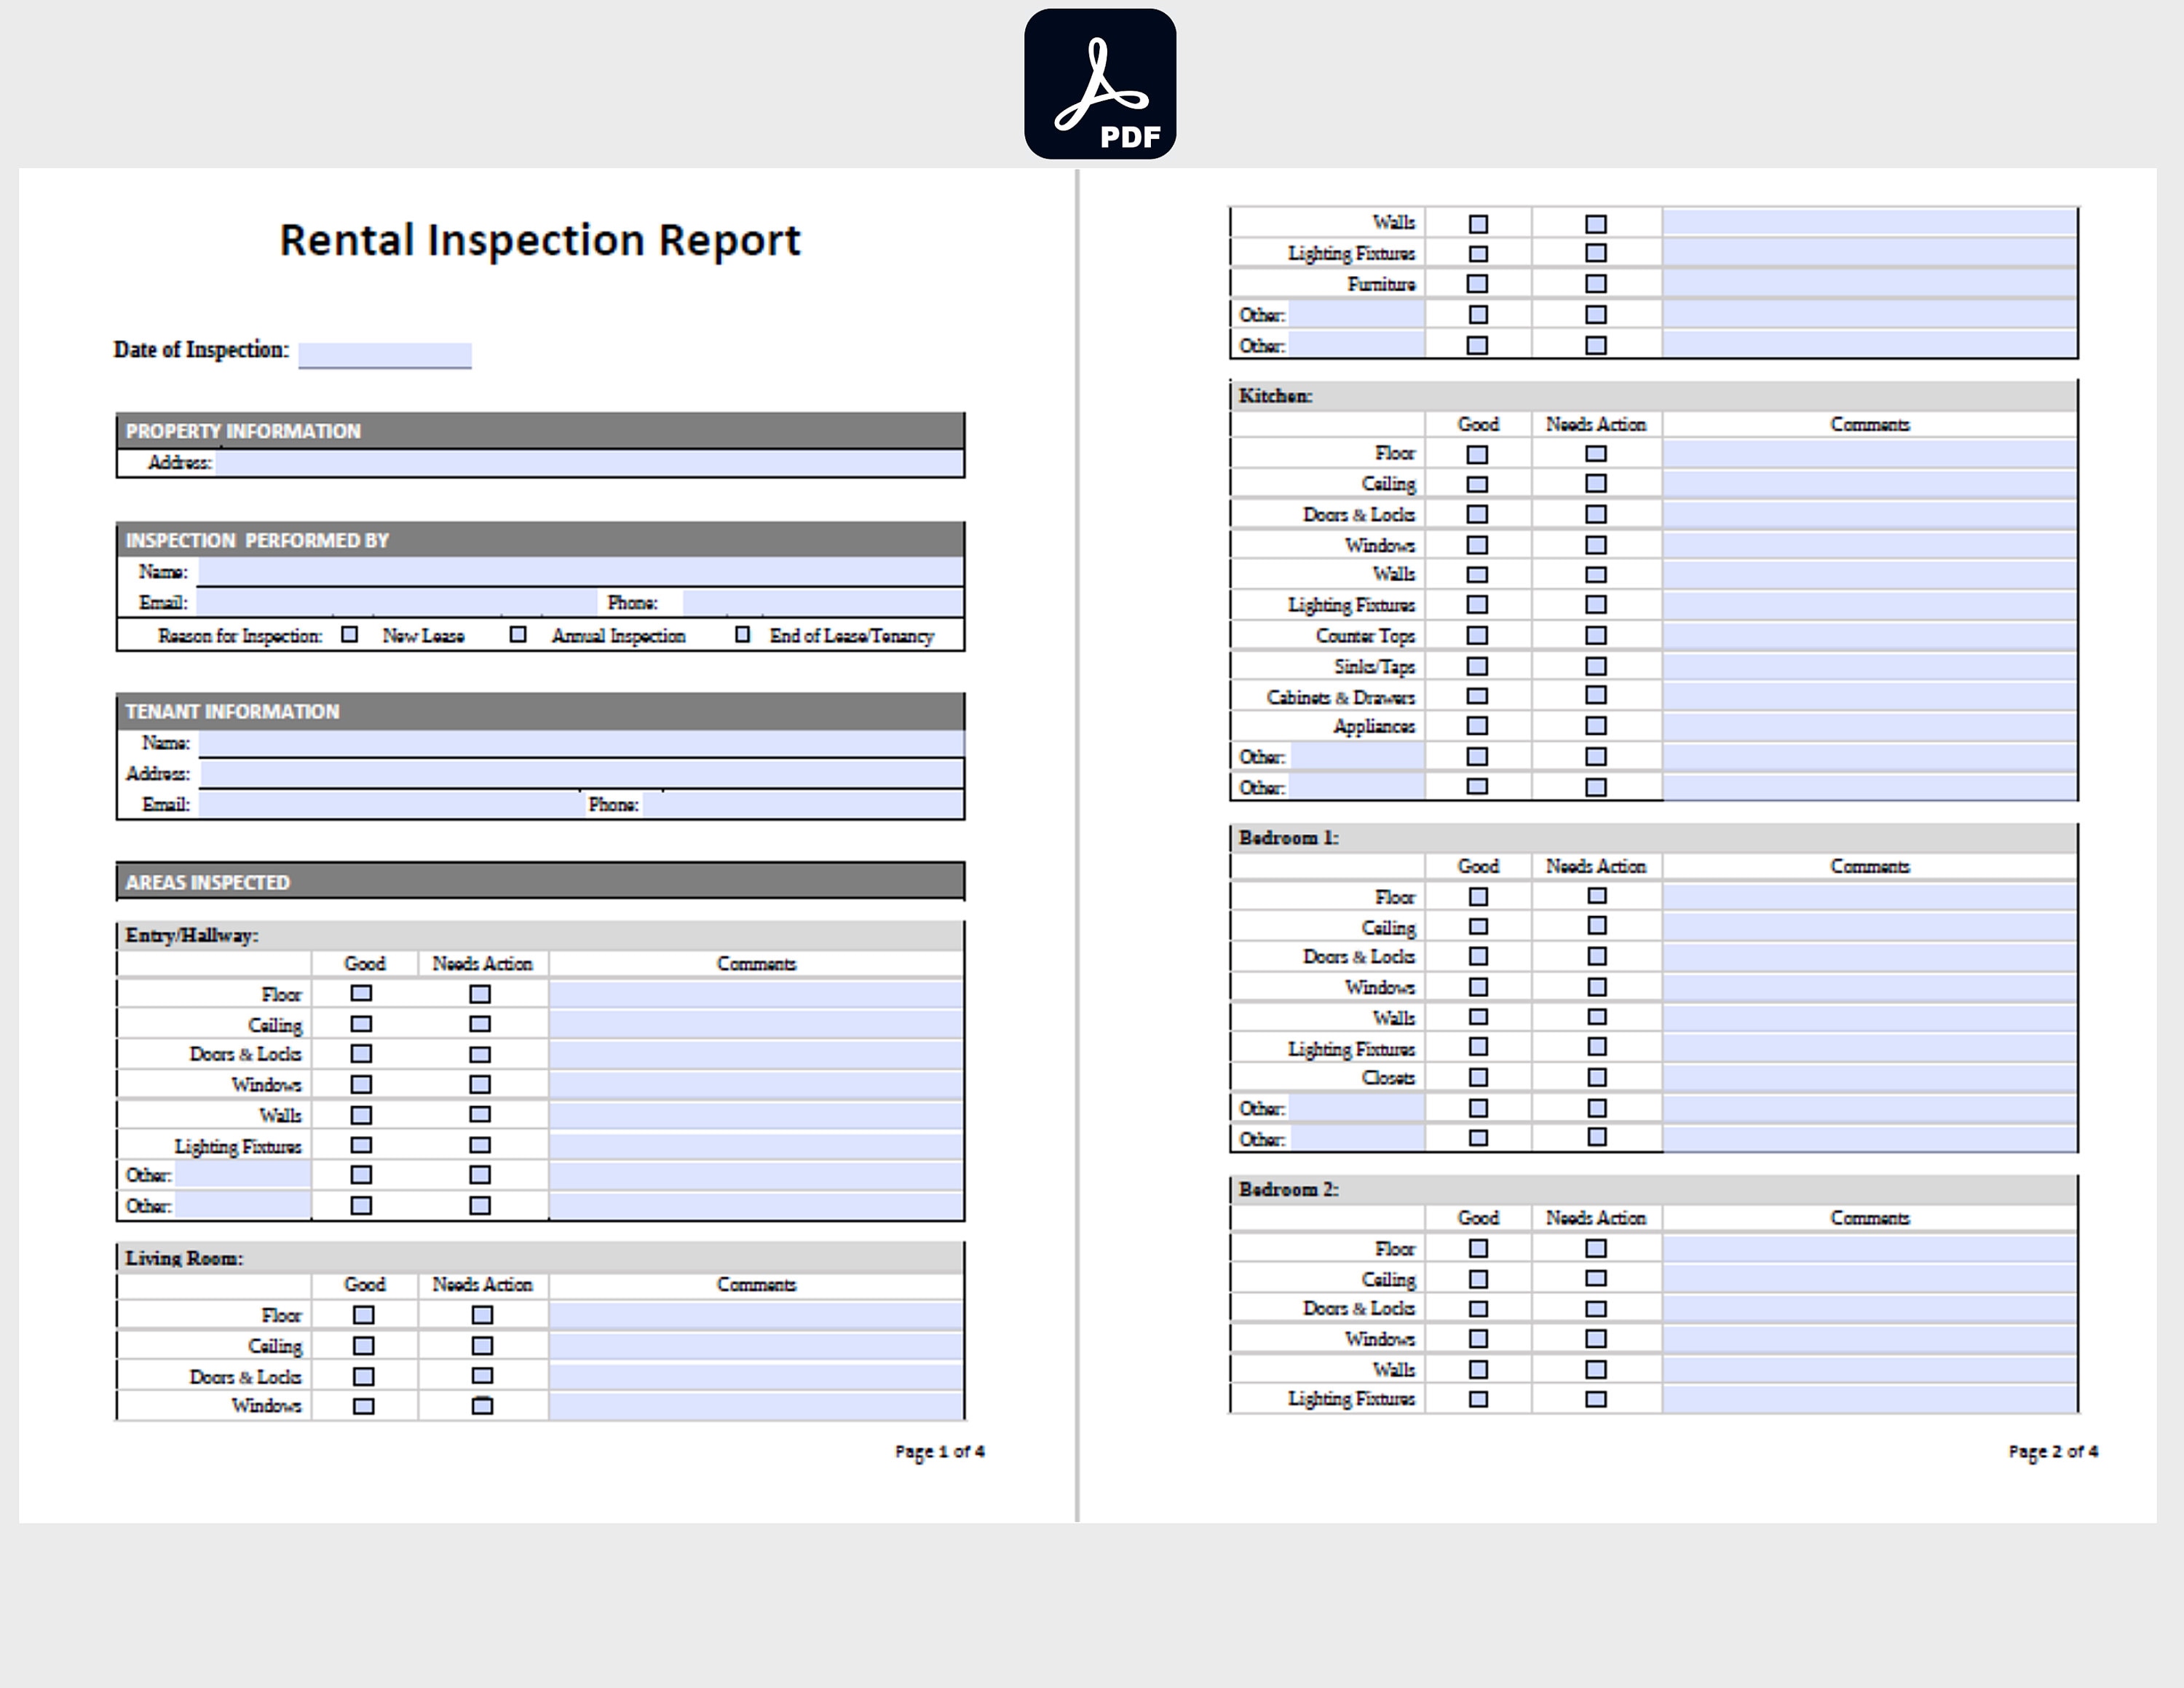Tick Needs Action for Entry/Hallway Ceiling
2184x1688 pixels.
click(x=480, y=1024)
